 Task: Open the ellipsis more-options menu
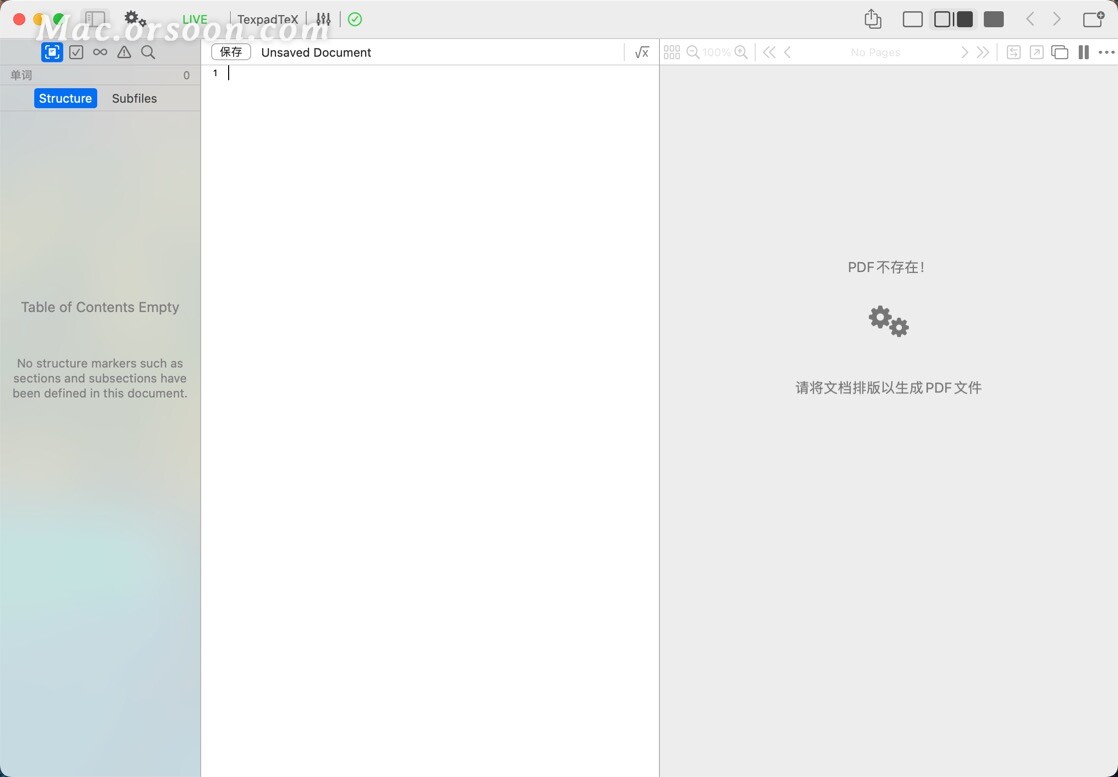pos(1106,52)
